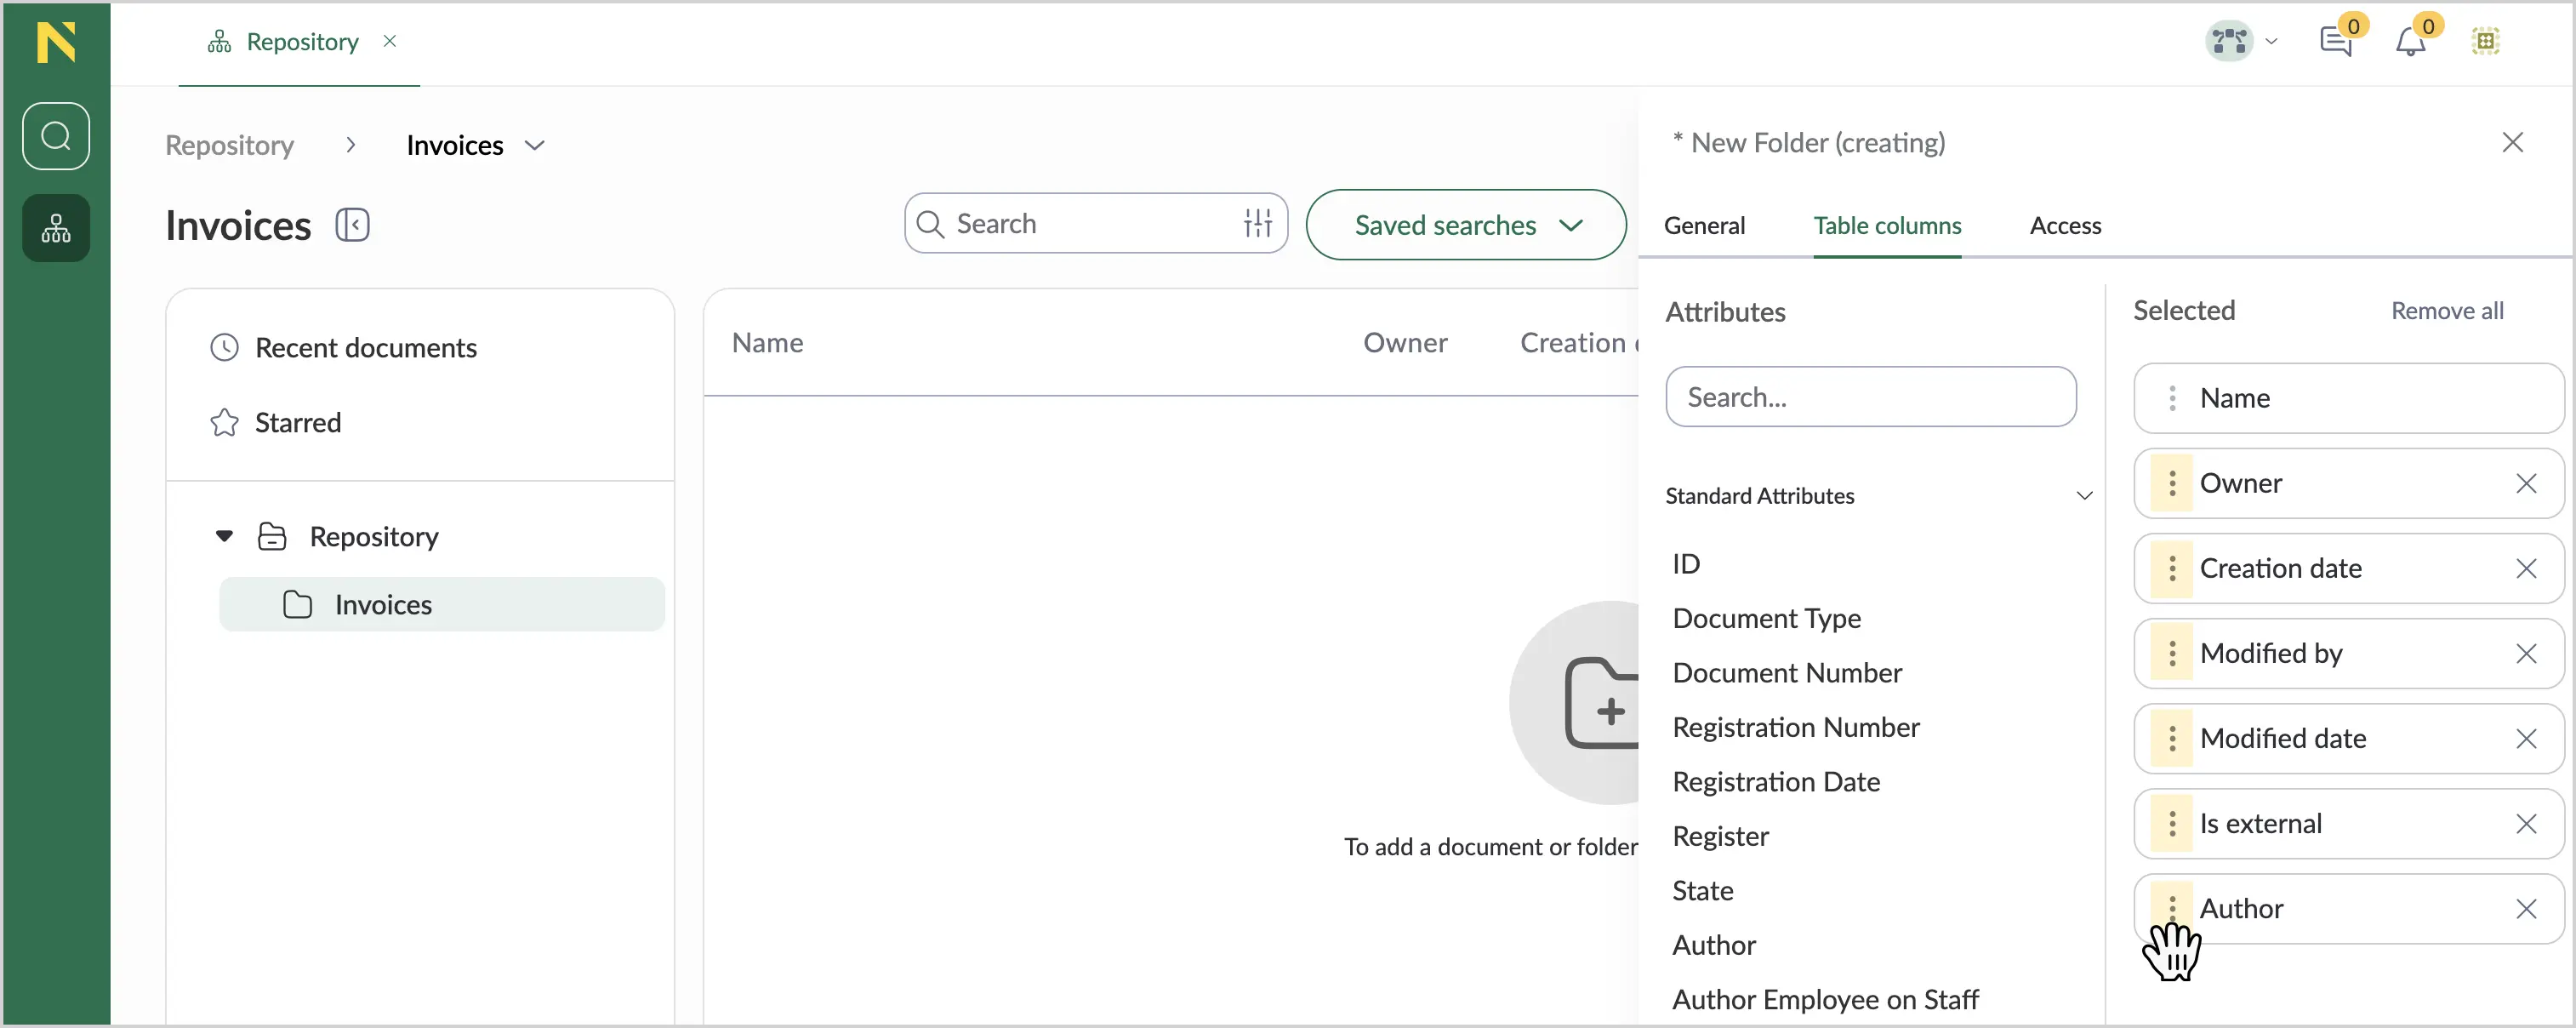Image resolution: width=2576 pixels, height=1028 pixels.
Task: Remove the Creation date column
Action: point(2526,568)
